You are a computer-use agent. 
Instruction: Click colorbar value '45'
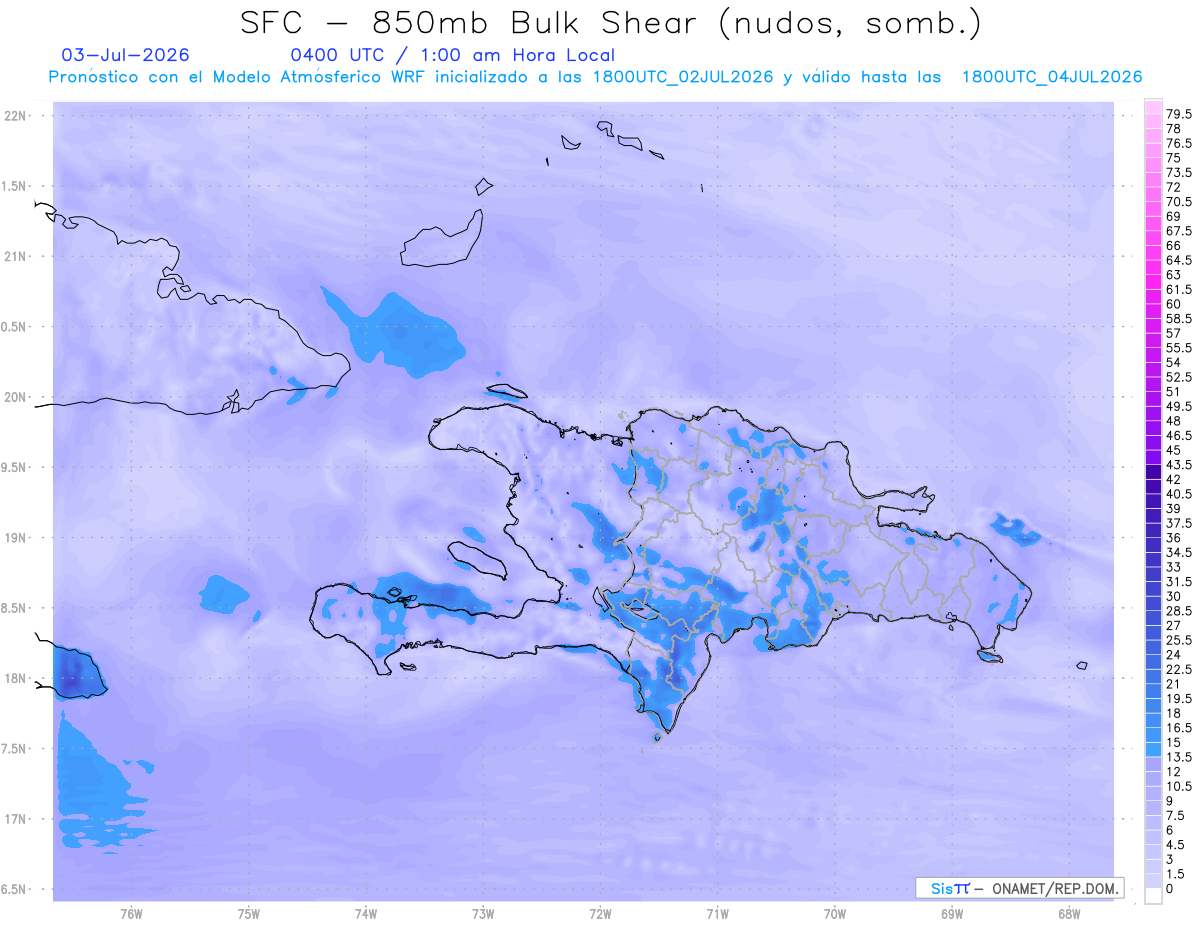pos(1174,450)
